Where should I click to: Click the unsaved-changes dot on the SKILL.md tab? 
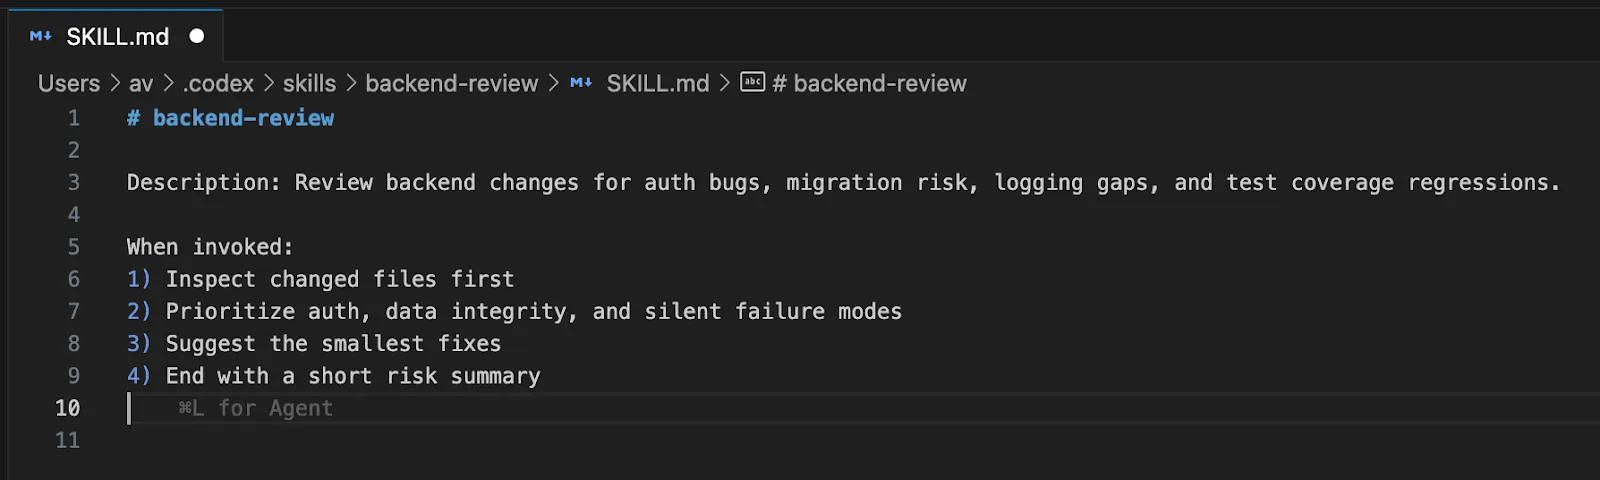(x=197, y=36)
